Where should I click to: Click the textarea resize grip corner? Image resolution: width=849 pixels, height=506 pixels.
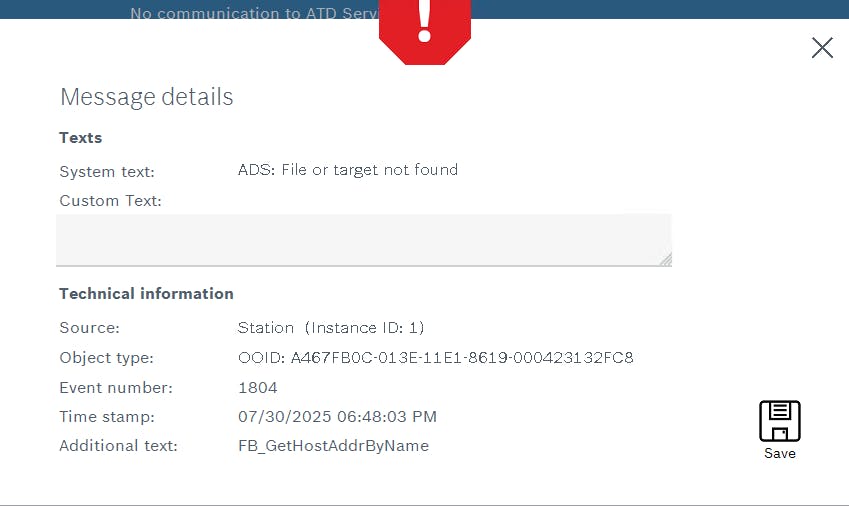click(x=666, y=260)
